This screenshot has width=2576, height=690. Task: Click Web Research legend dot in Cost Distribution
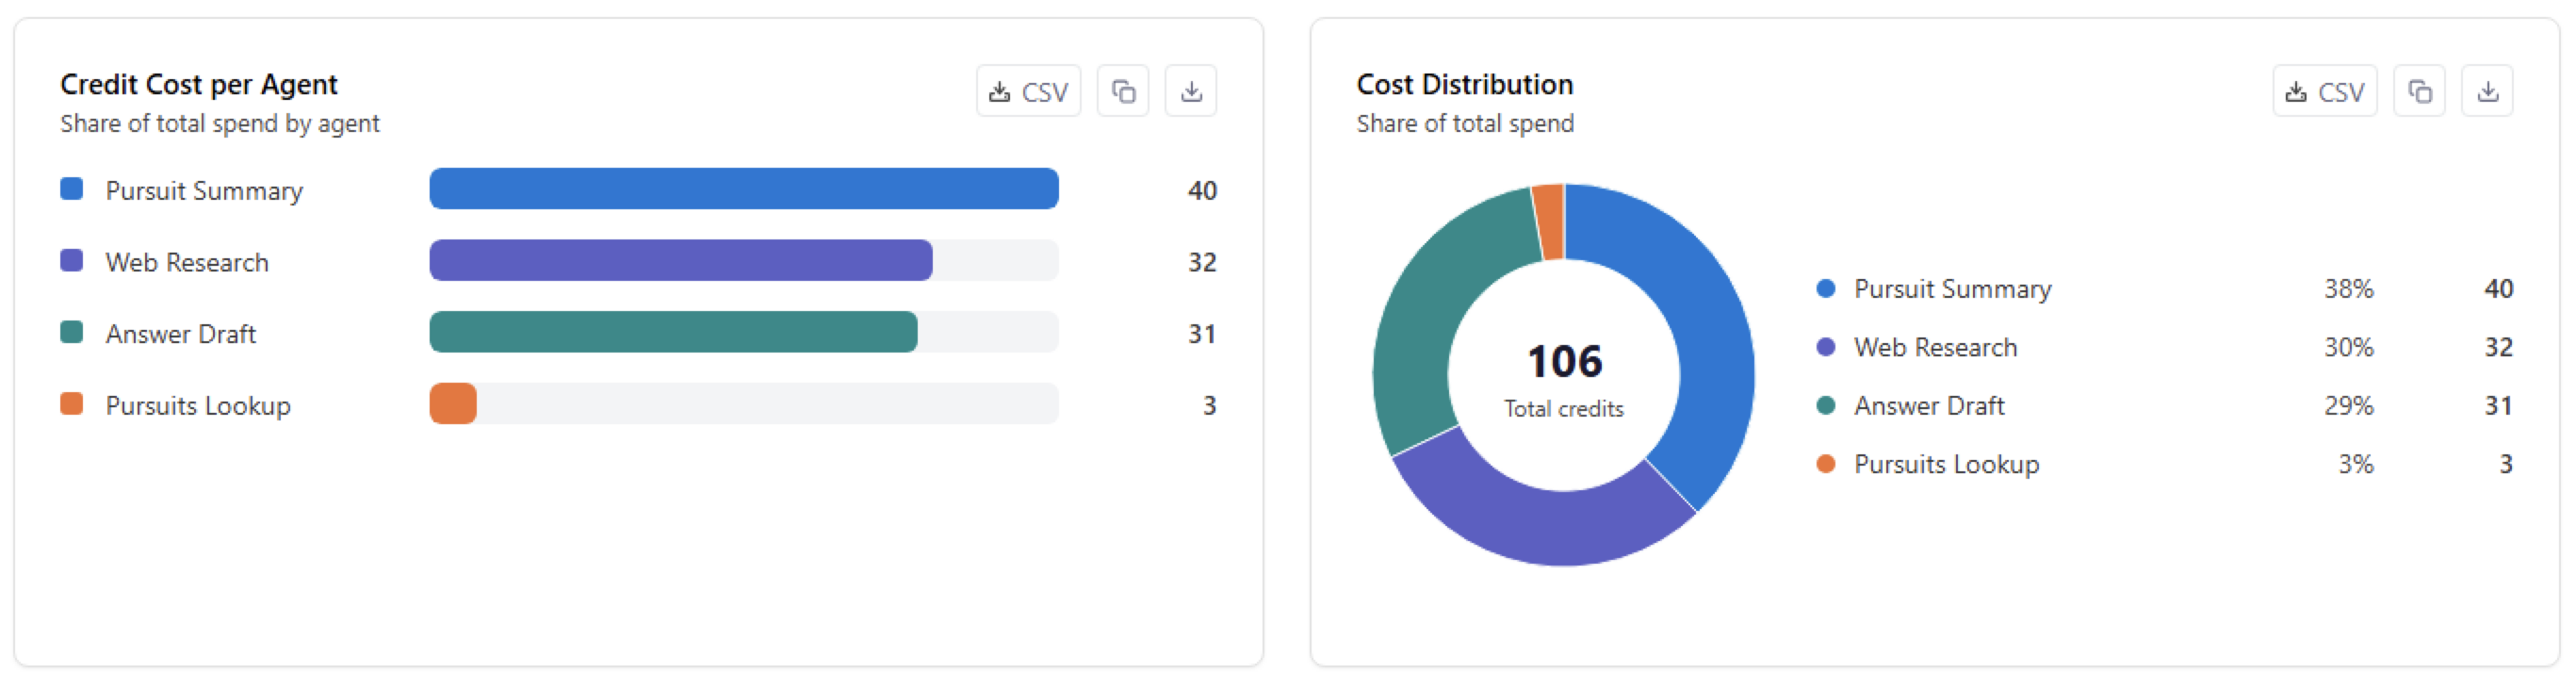click(1825, 347)
